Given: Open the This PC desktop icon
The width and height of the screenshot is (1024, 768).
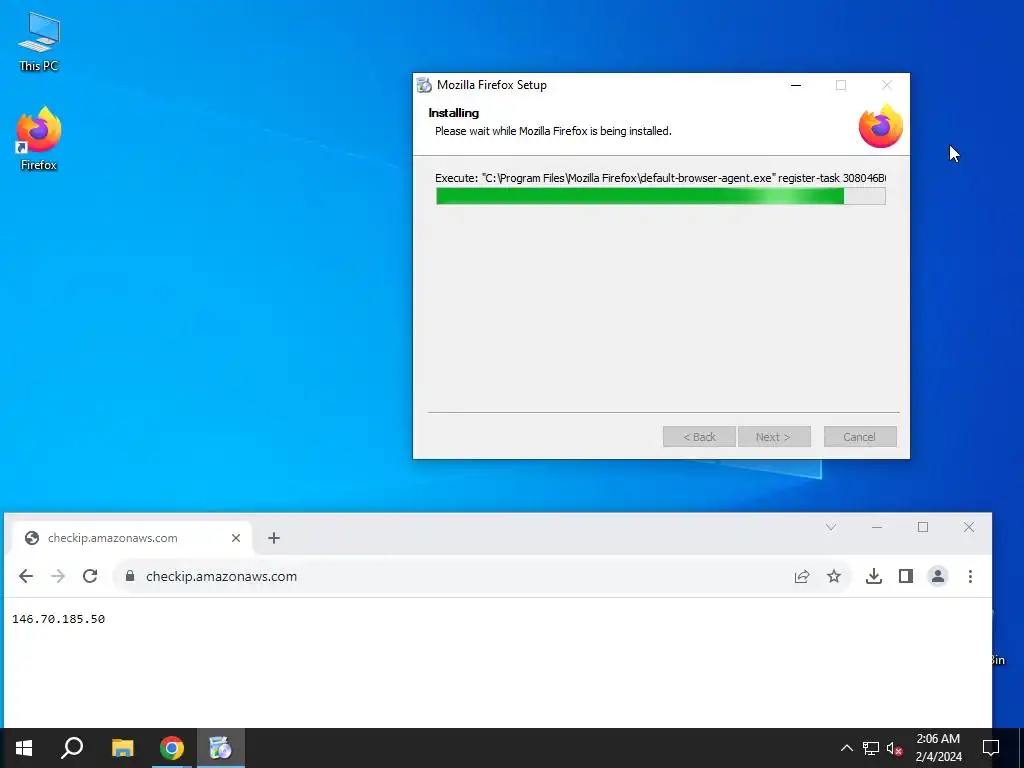Looking at the screenshot, I should click(39, 41).
